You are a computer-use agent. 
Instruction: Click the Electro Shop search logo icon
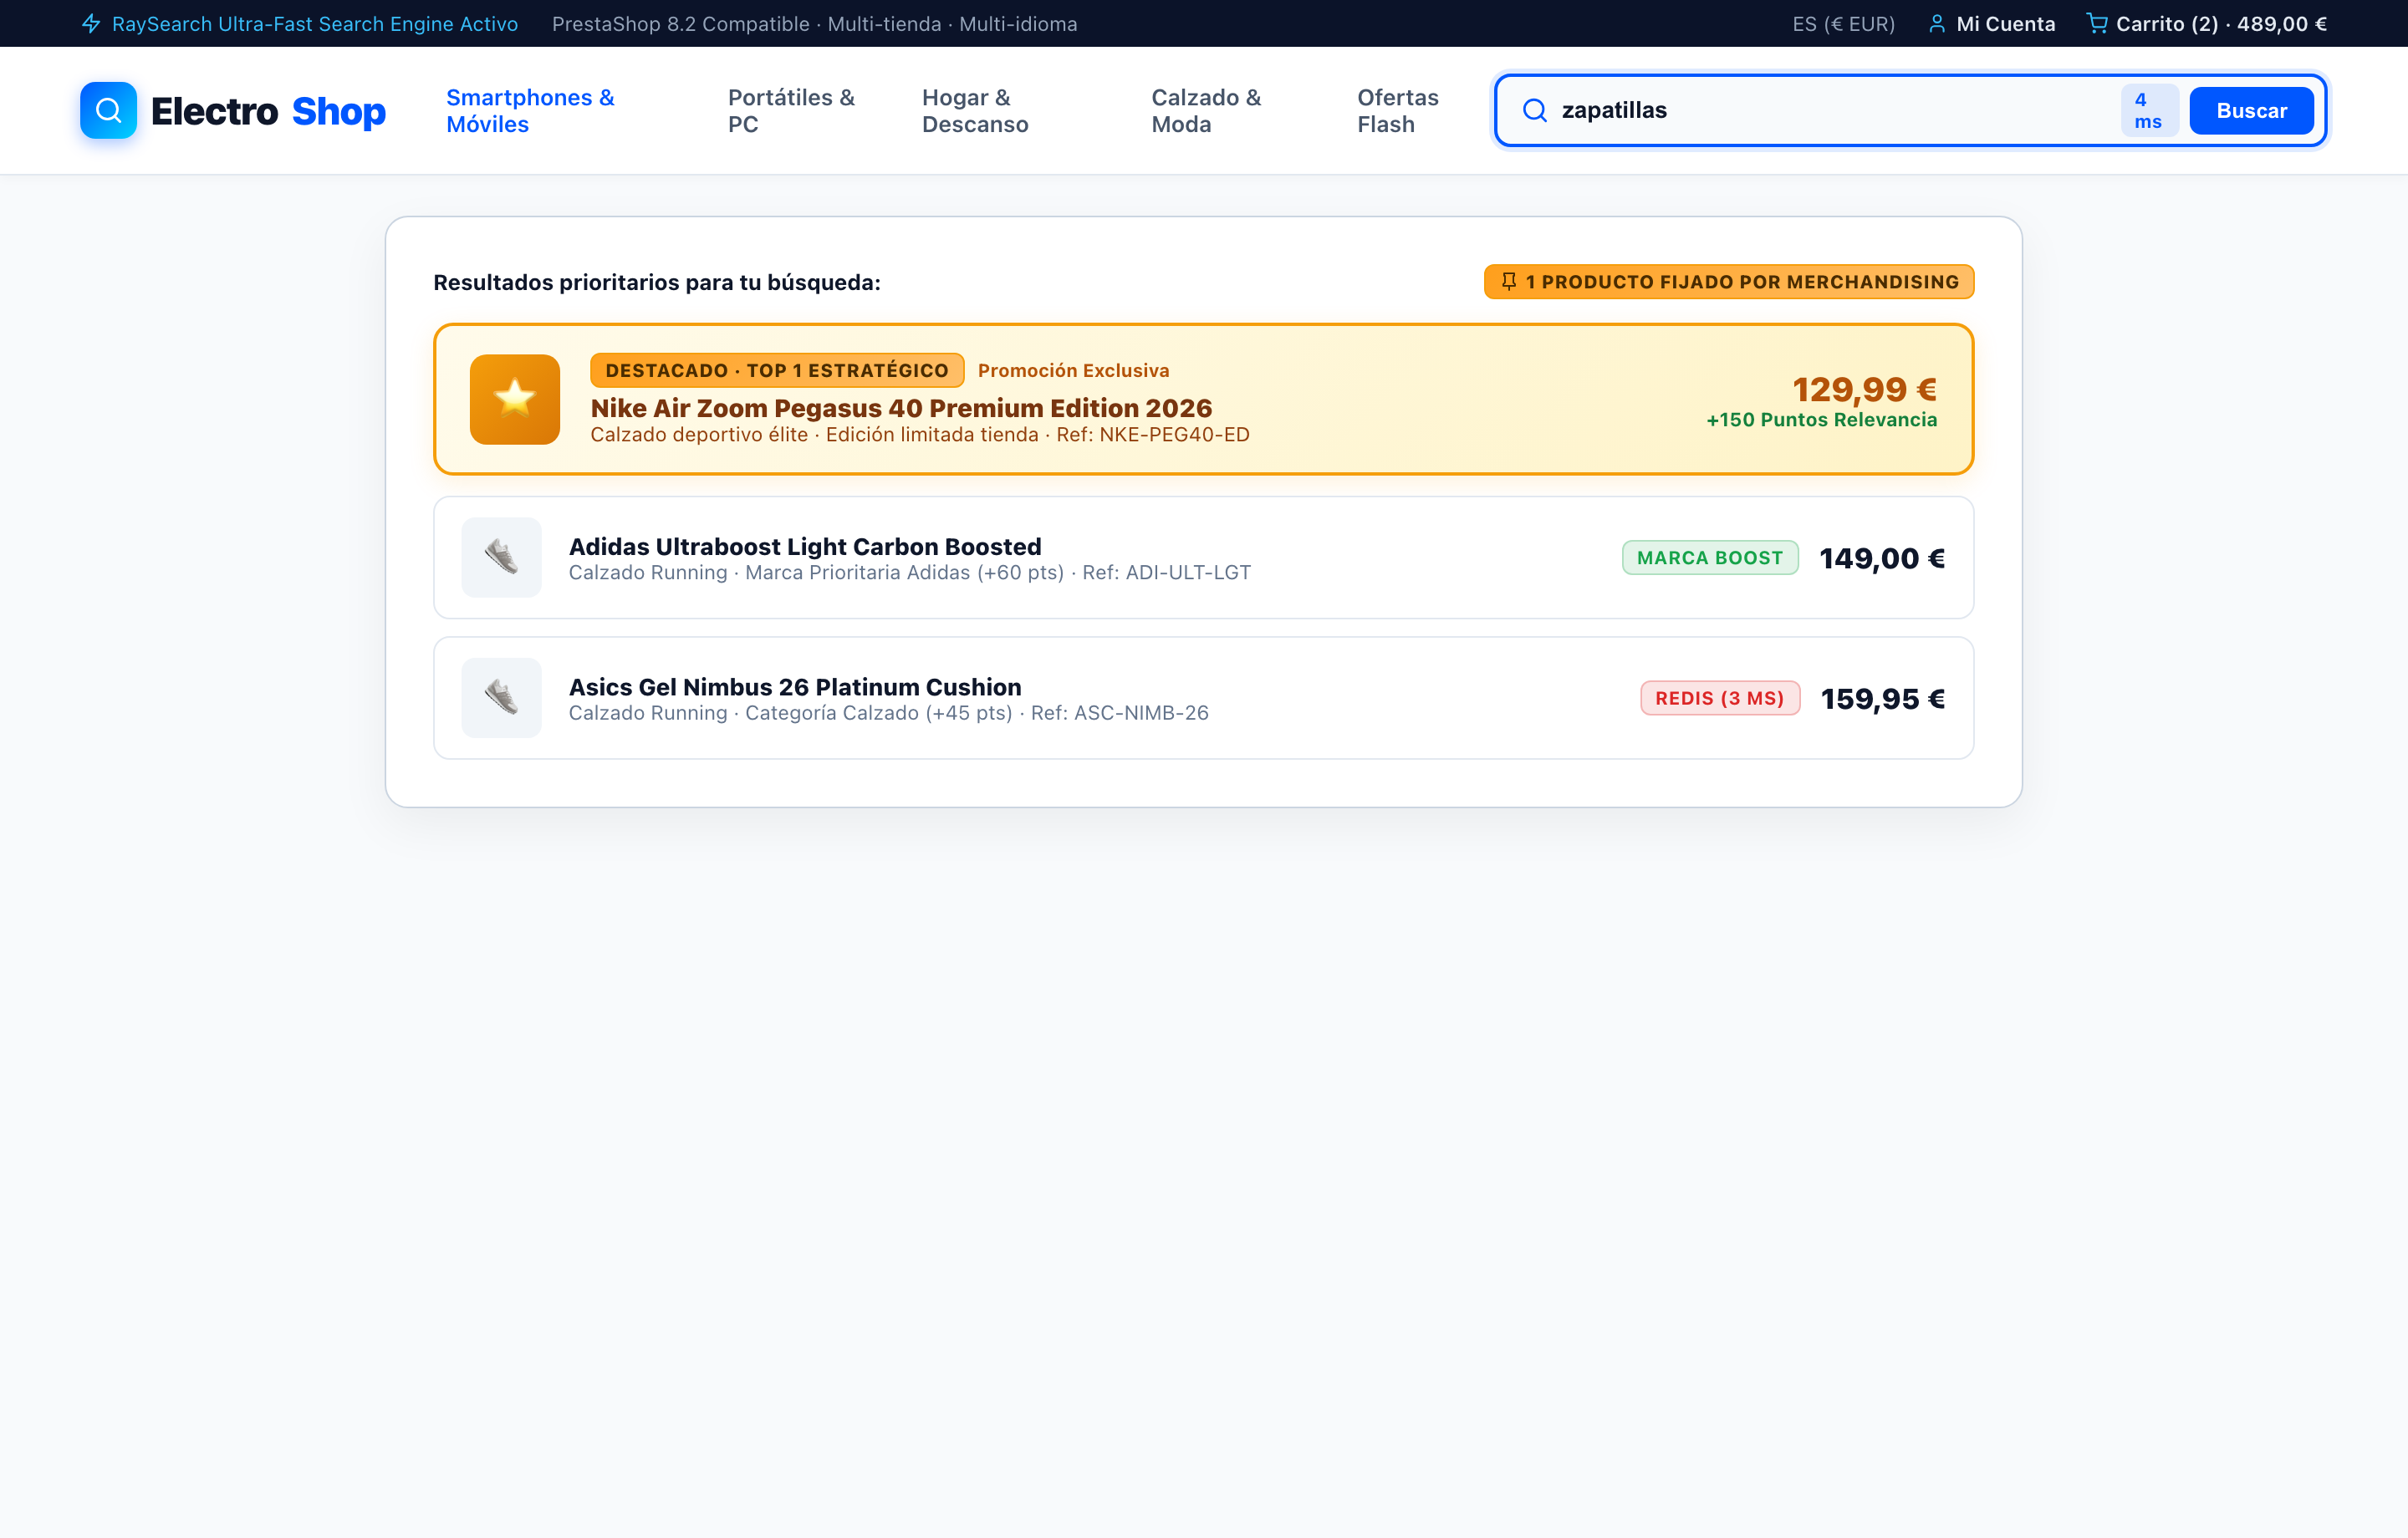[108, 110]
